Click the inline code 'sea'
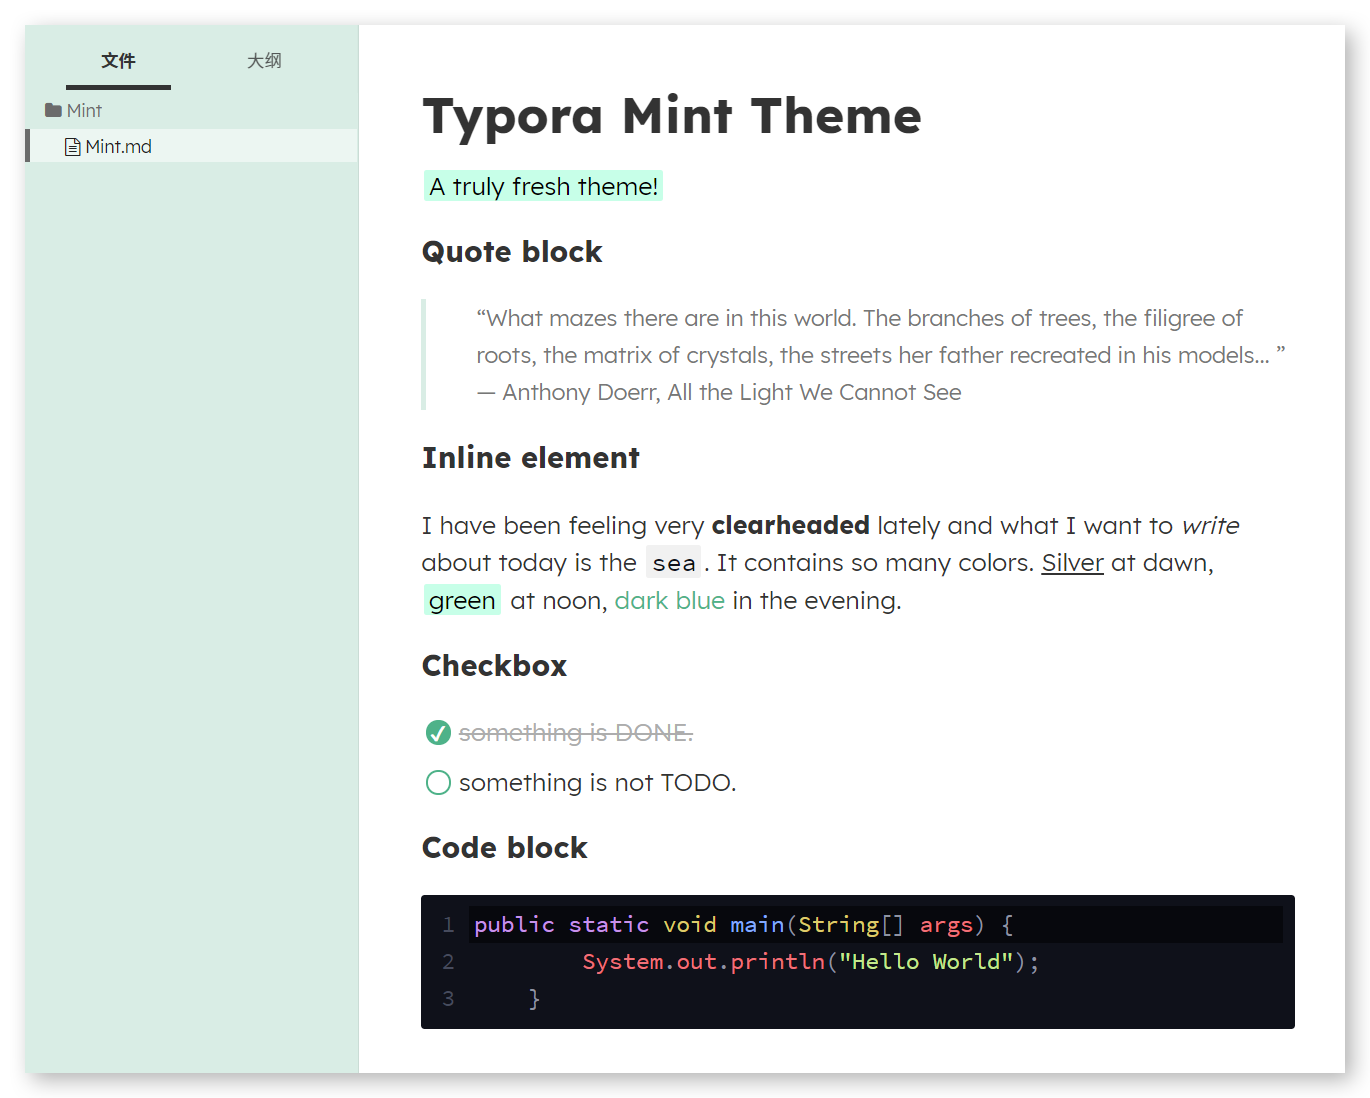Viewport: 1370px width, 1098px height. click(674, 563)
